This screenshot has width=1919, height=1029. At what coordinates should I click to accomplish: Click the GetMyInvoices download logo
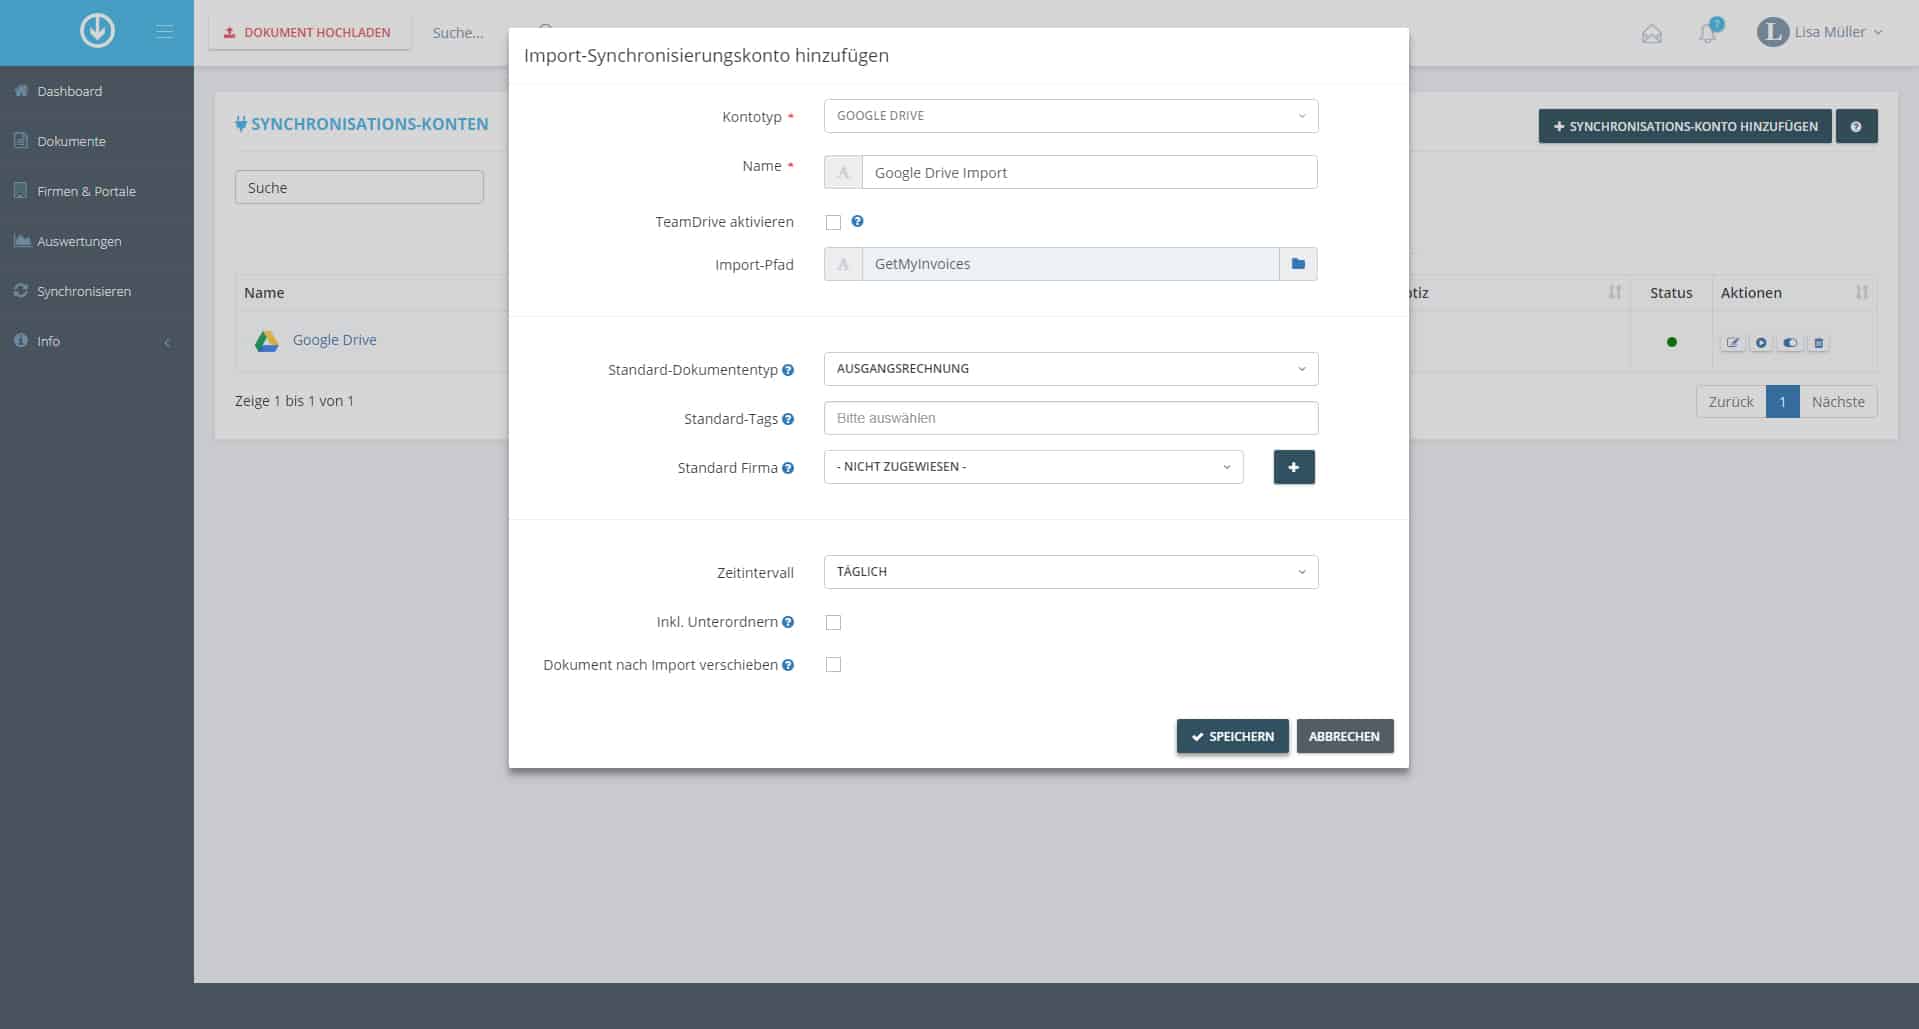(x=97, y=31)
